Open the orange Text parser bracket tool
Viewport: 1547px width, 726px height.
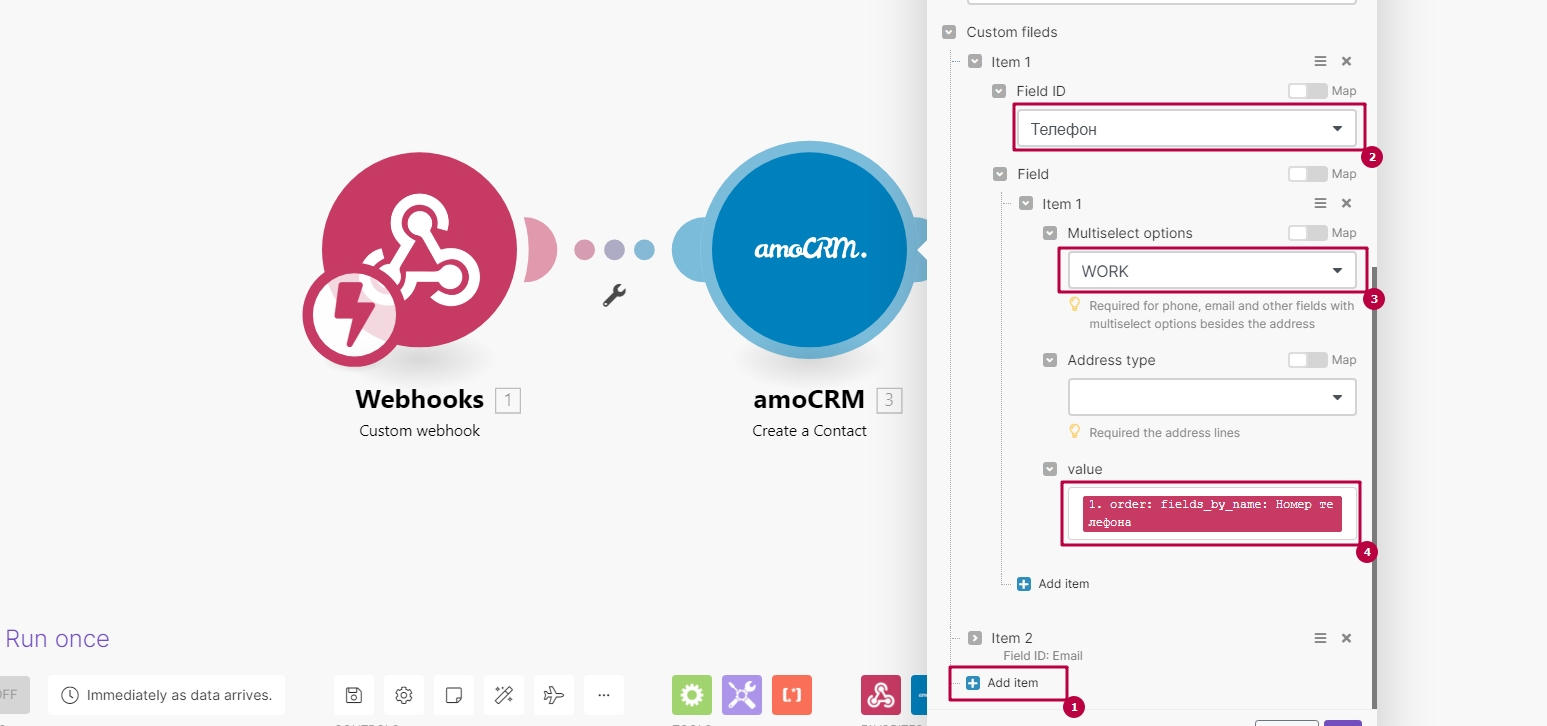coord(792,695)
